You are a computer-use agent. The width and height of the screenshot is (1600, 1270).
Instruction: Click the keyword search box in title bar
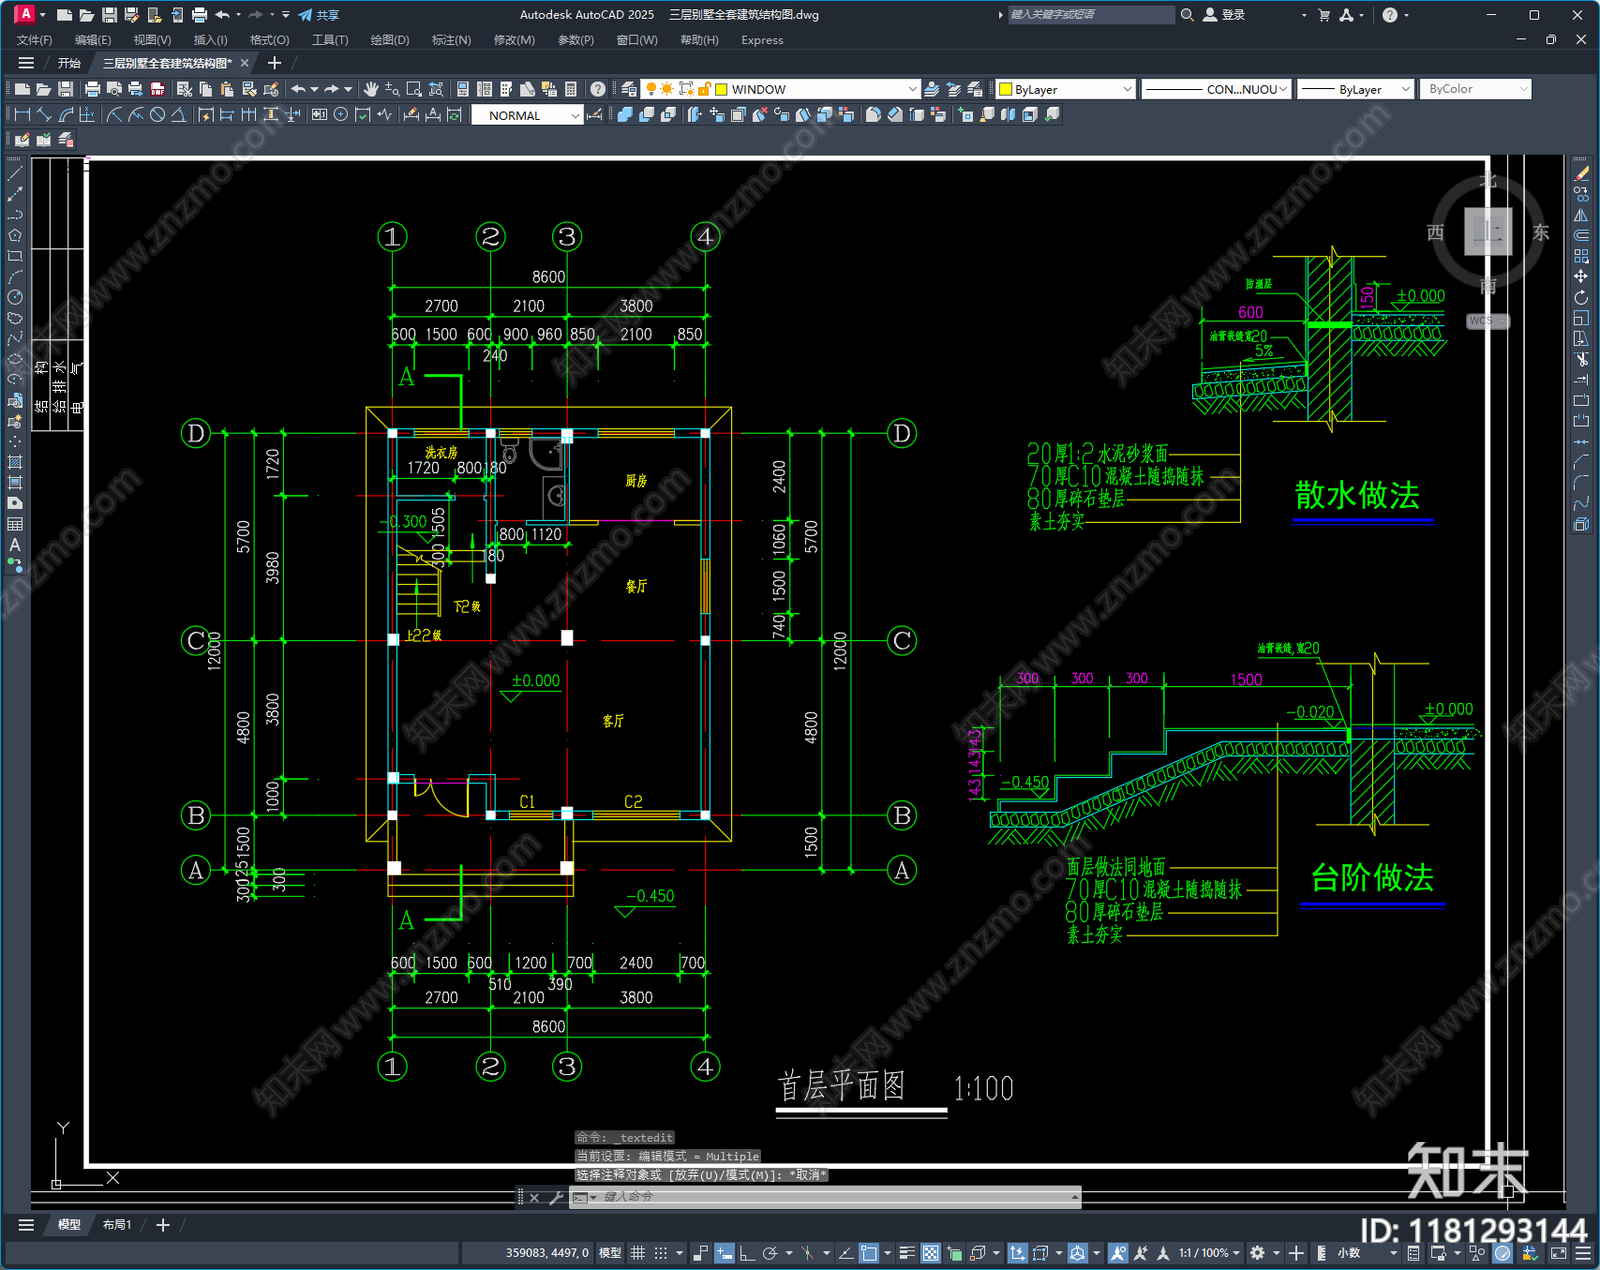click(x=1090, y=15)
